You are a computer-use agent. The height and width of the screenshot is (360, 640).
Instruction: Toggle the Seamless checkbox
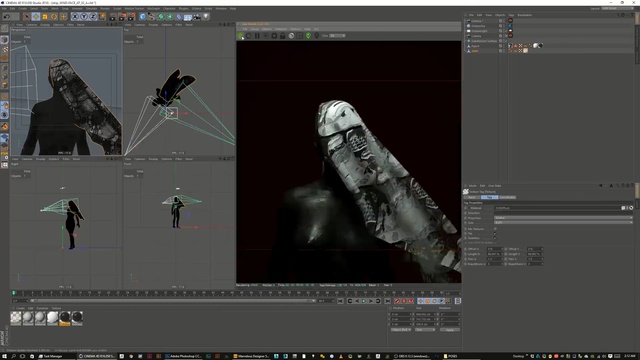(x=495, y=238)
